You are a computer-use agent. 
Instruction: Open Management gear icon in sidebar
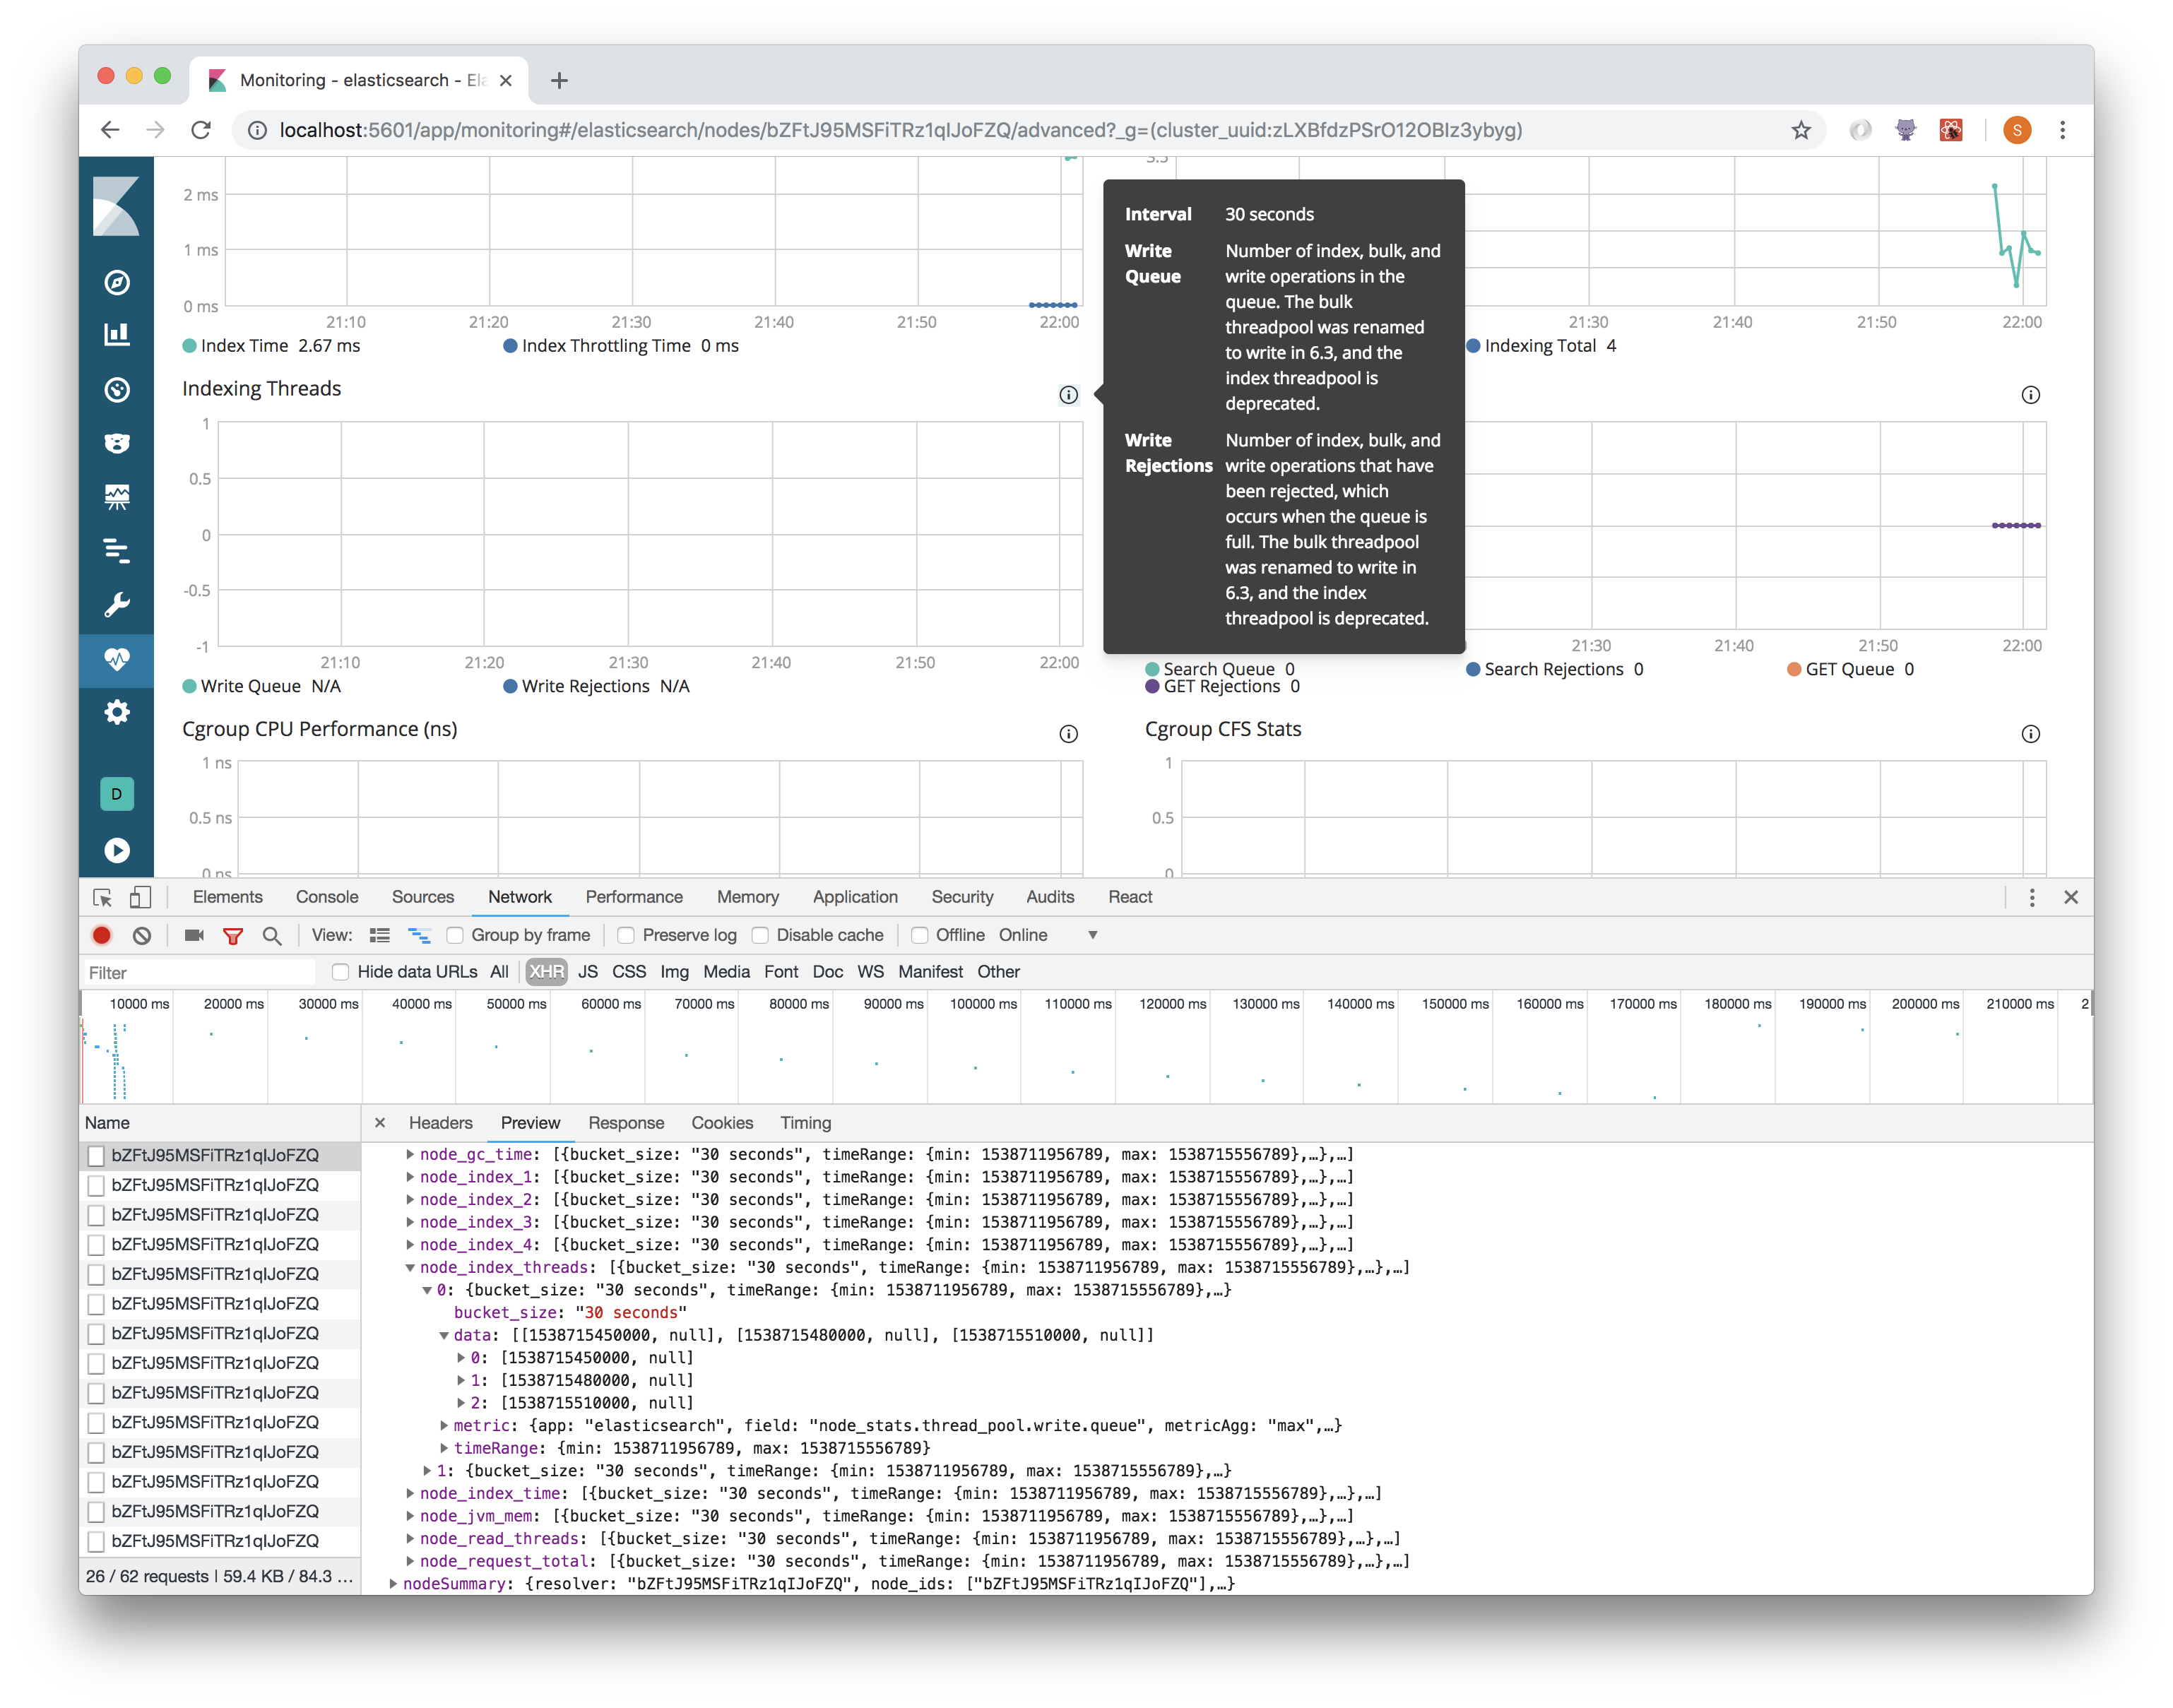coord(117,713)
